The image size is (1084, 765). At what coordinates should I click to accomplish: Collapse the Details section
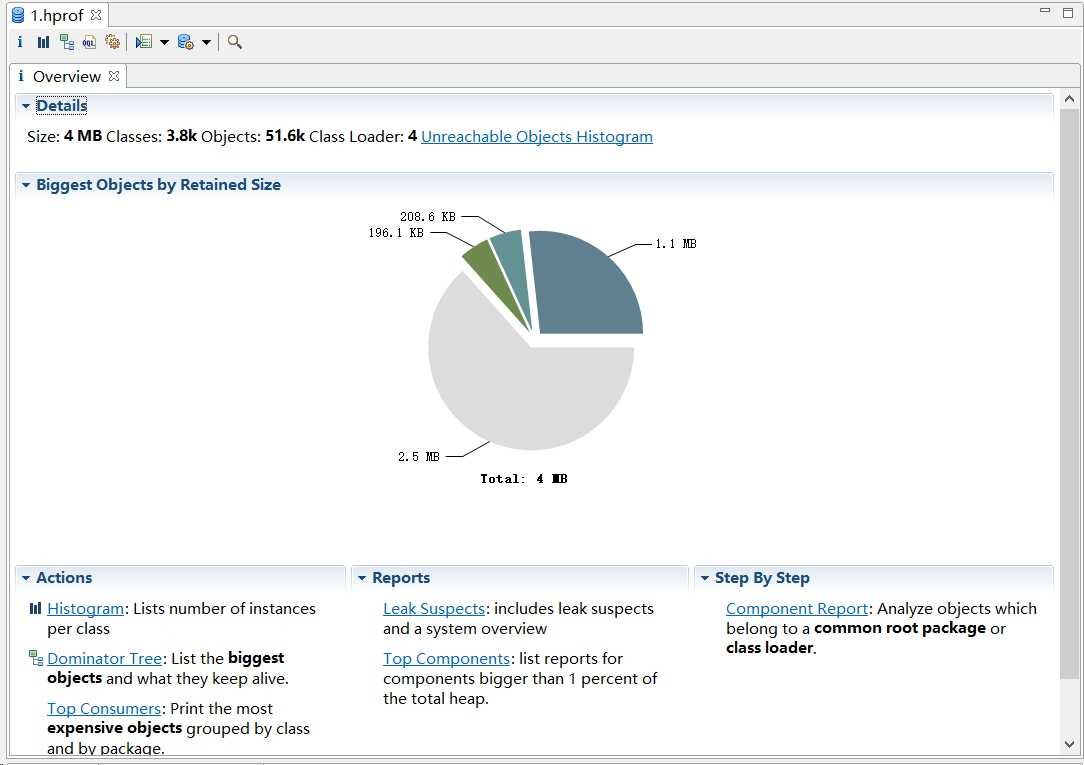(x=26, y=106)
